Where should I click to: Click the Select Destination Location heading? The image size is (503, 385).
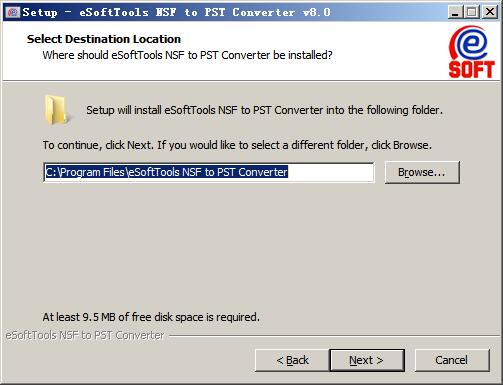pos(104,39)
